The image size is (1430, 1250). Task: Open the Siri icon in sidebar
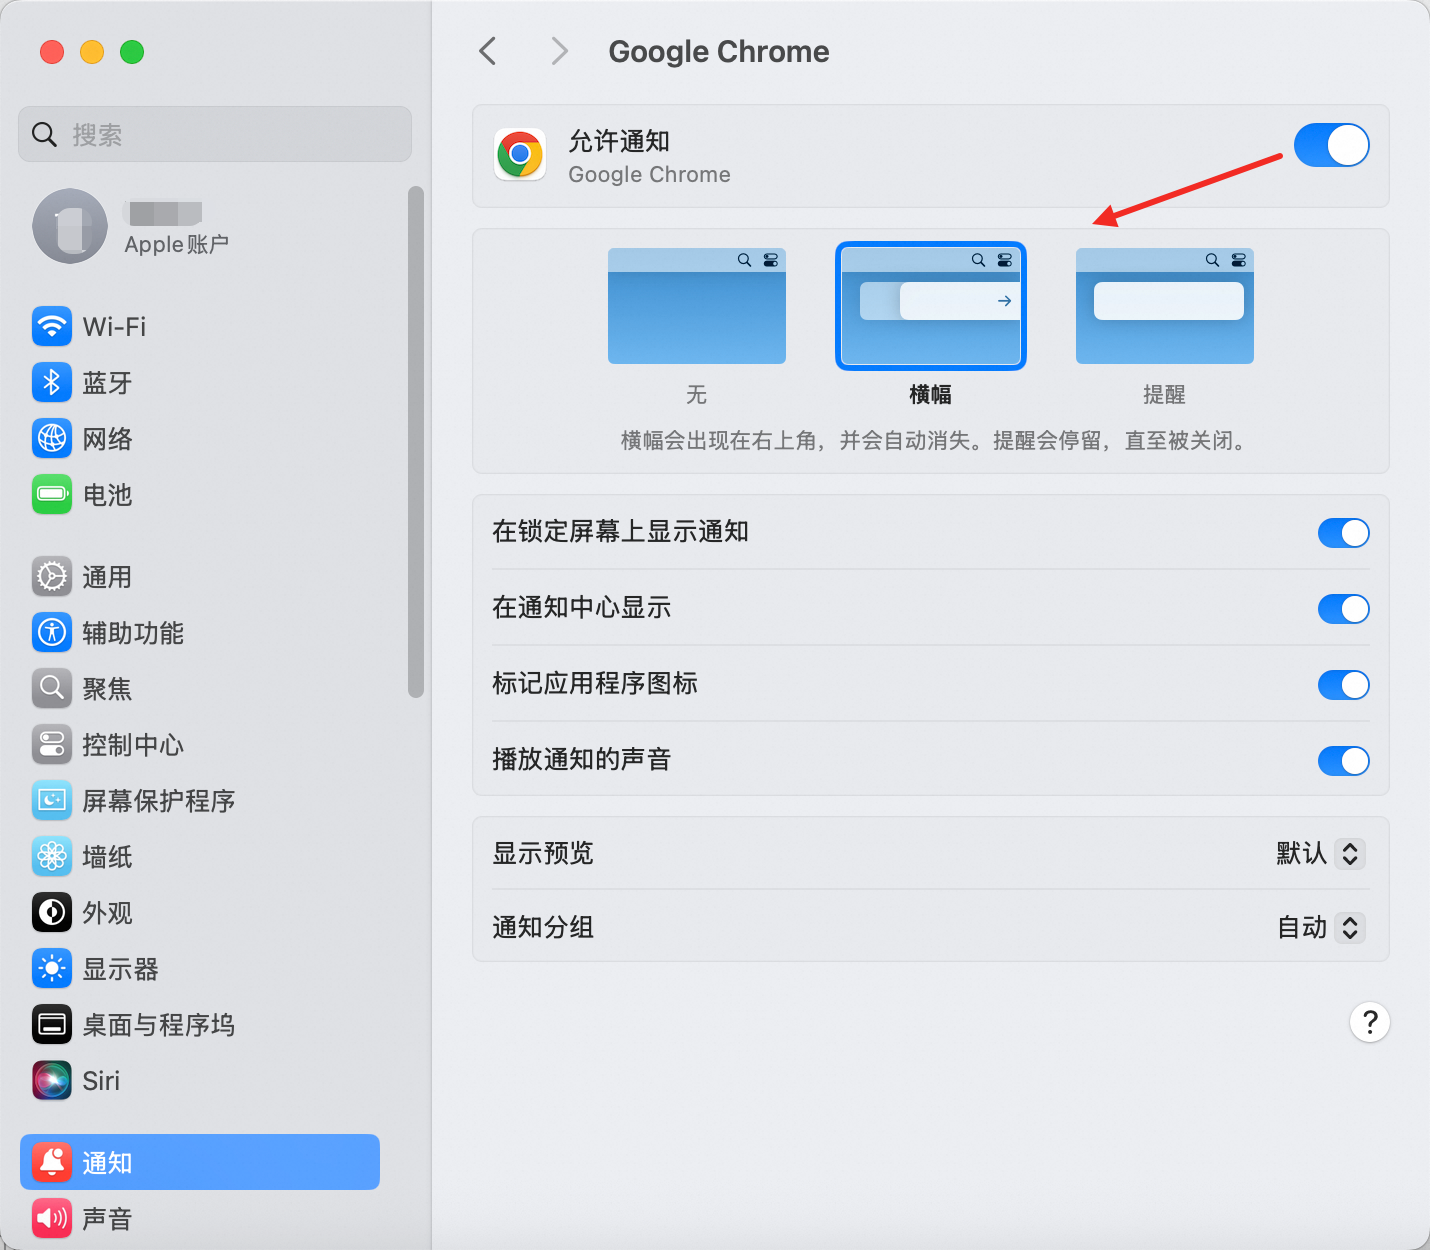(x=52, y=1080)
